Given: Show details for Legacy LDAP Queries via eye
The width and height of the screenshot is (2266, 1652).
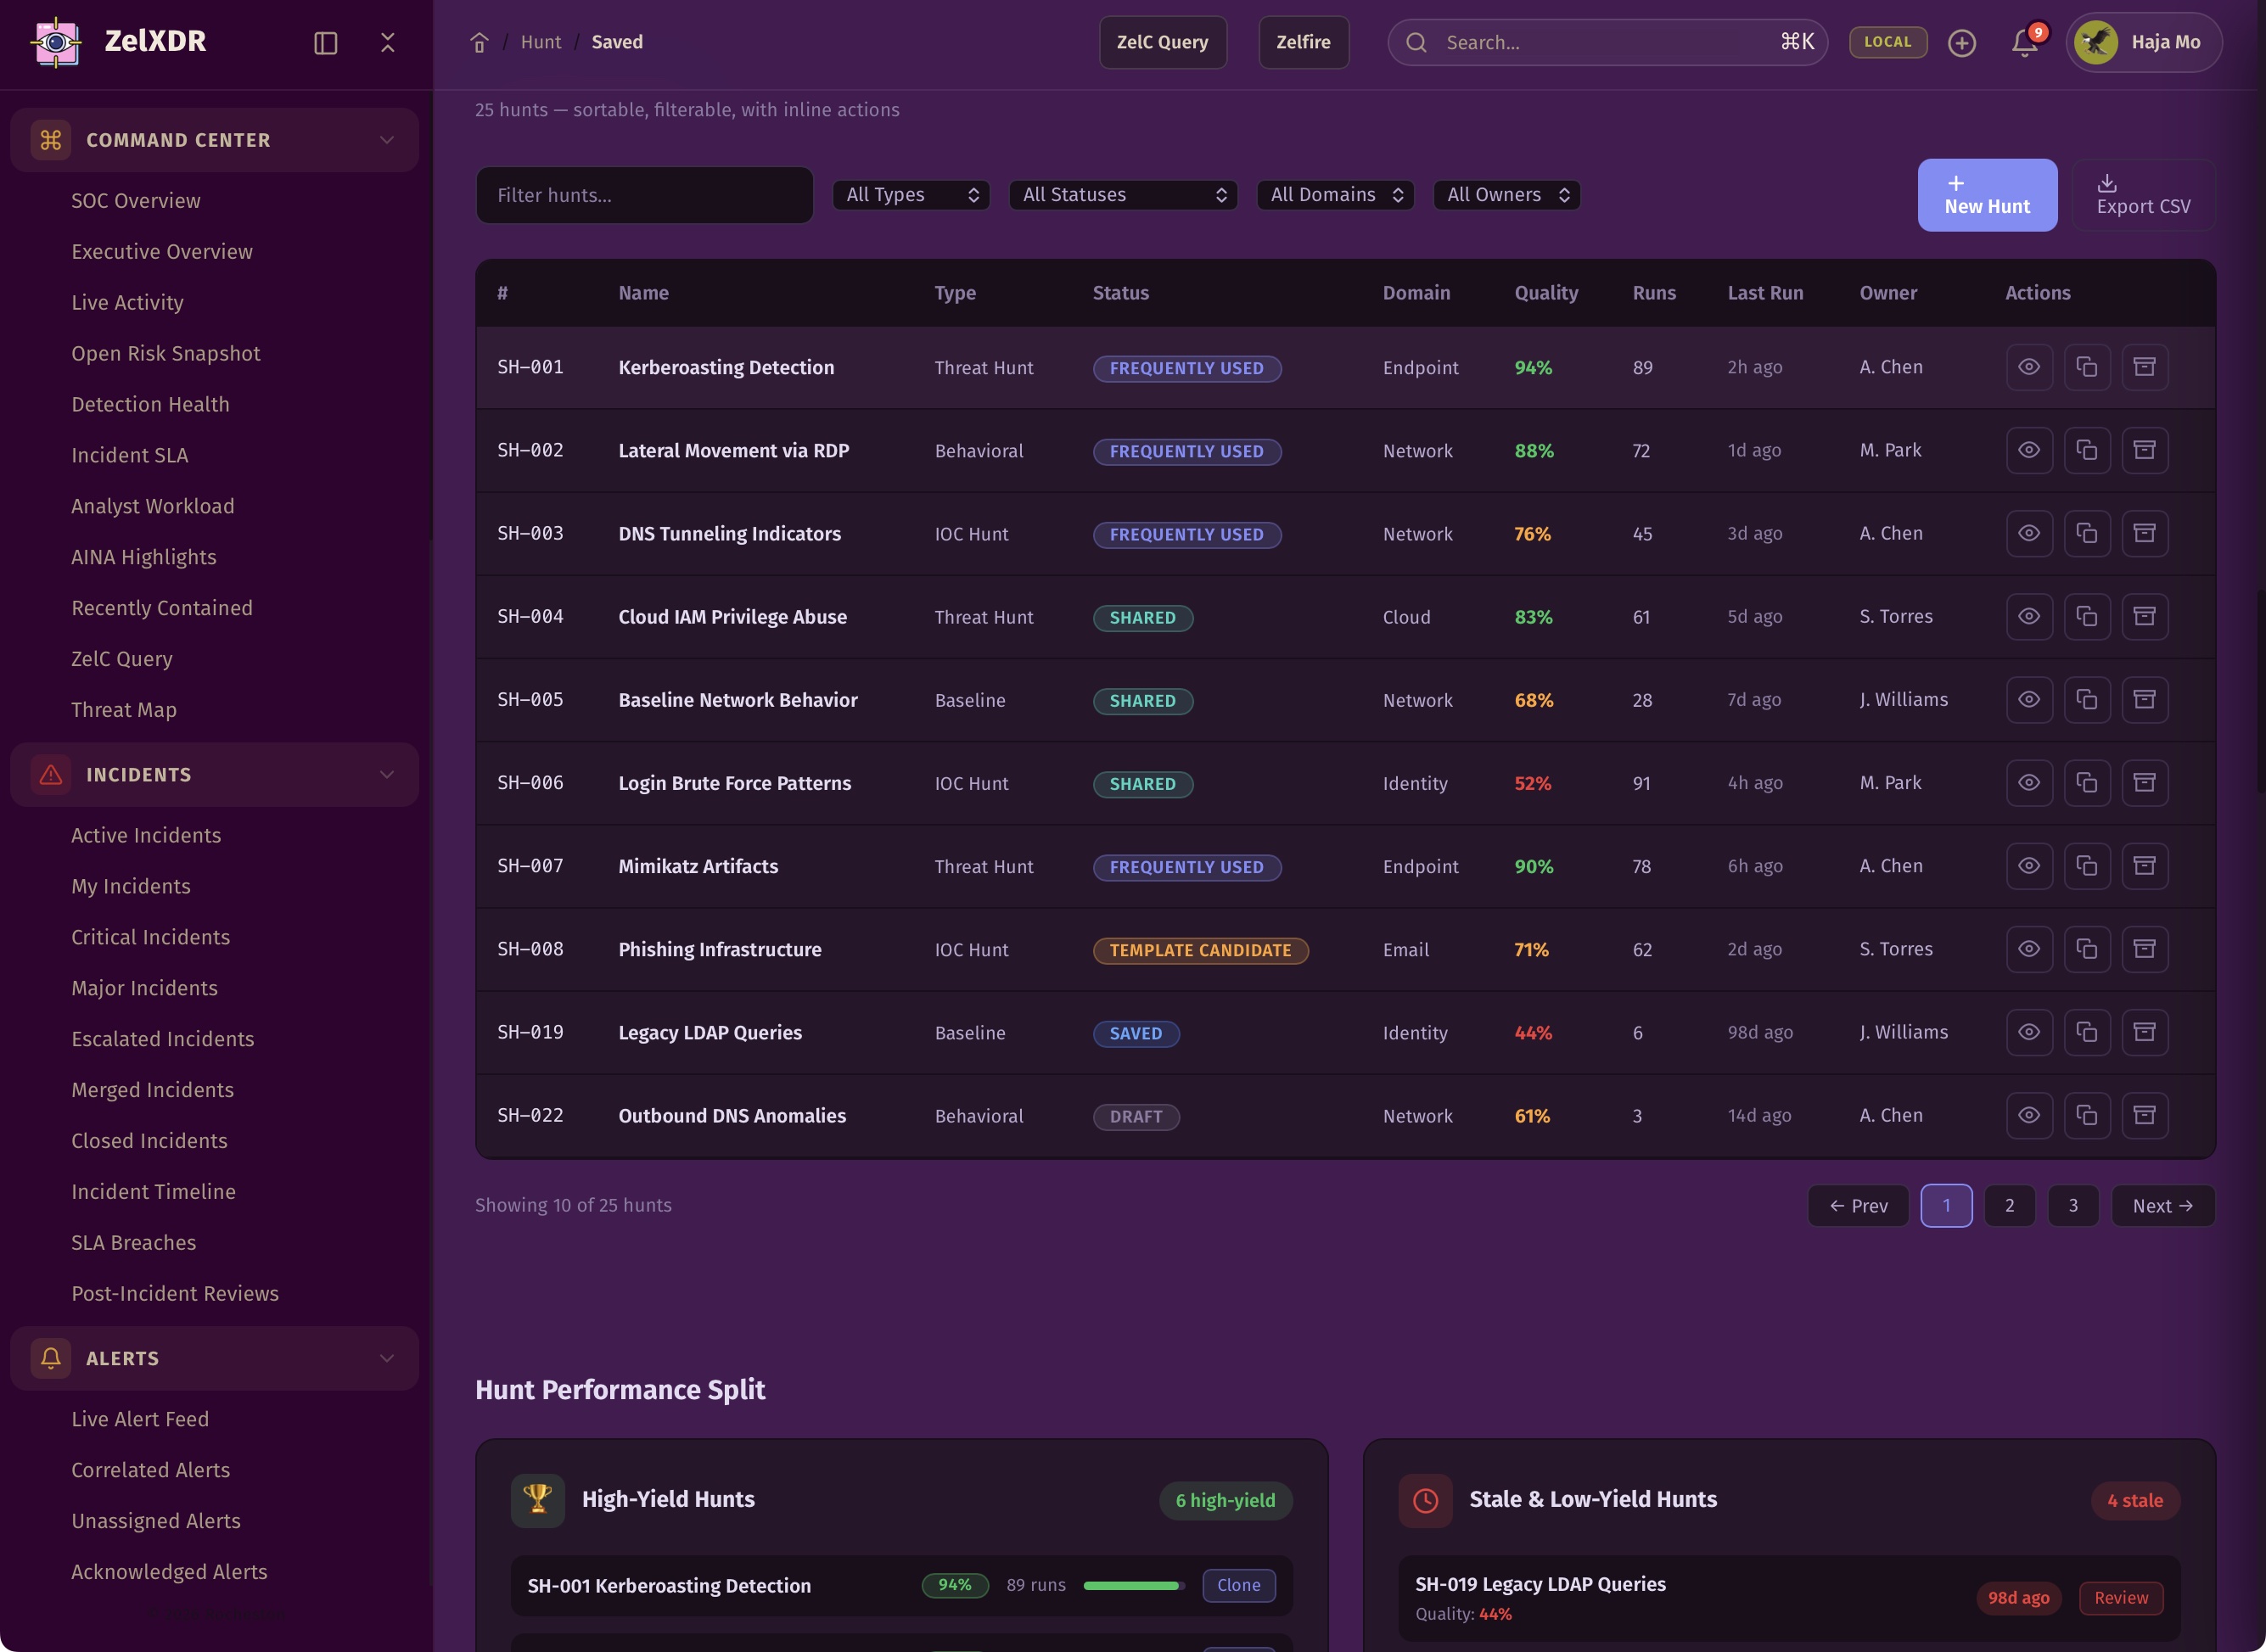Looking at the screenshot, I should 2028,1032.
